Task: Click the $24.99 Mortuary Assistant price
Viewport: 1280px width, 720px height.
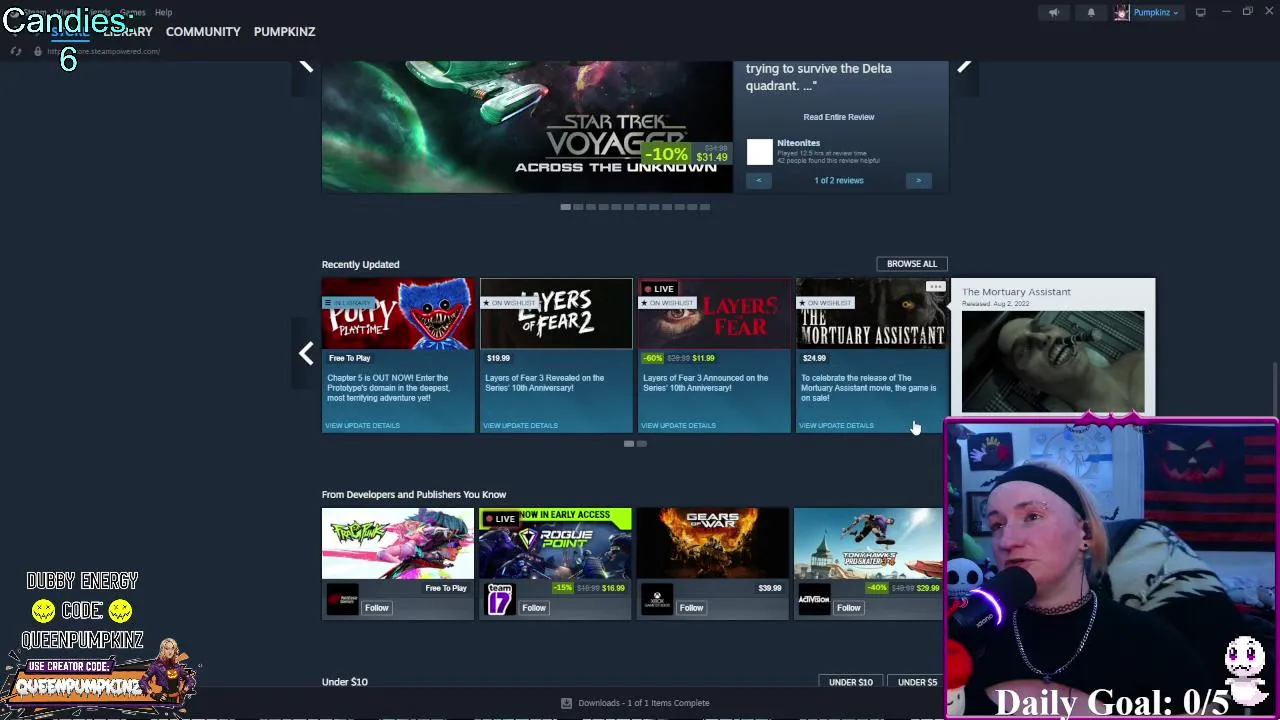Action: pyautogui.click(x=814, y=358)
